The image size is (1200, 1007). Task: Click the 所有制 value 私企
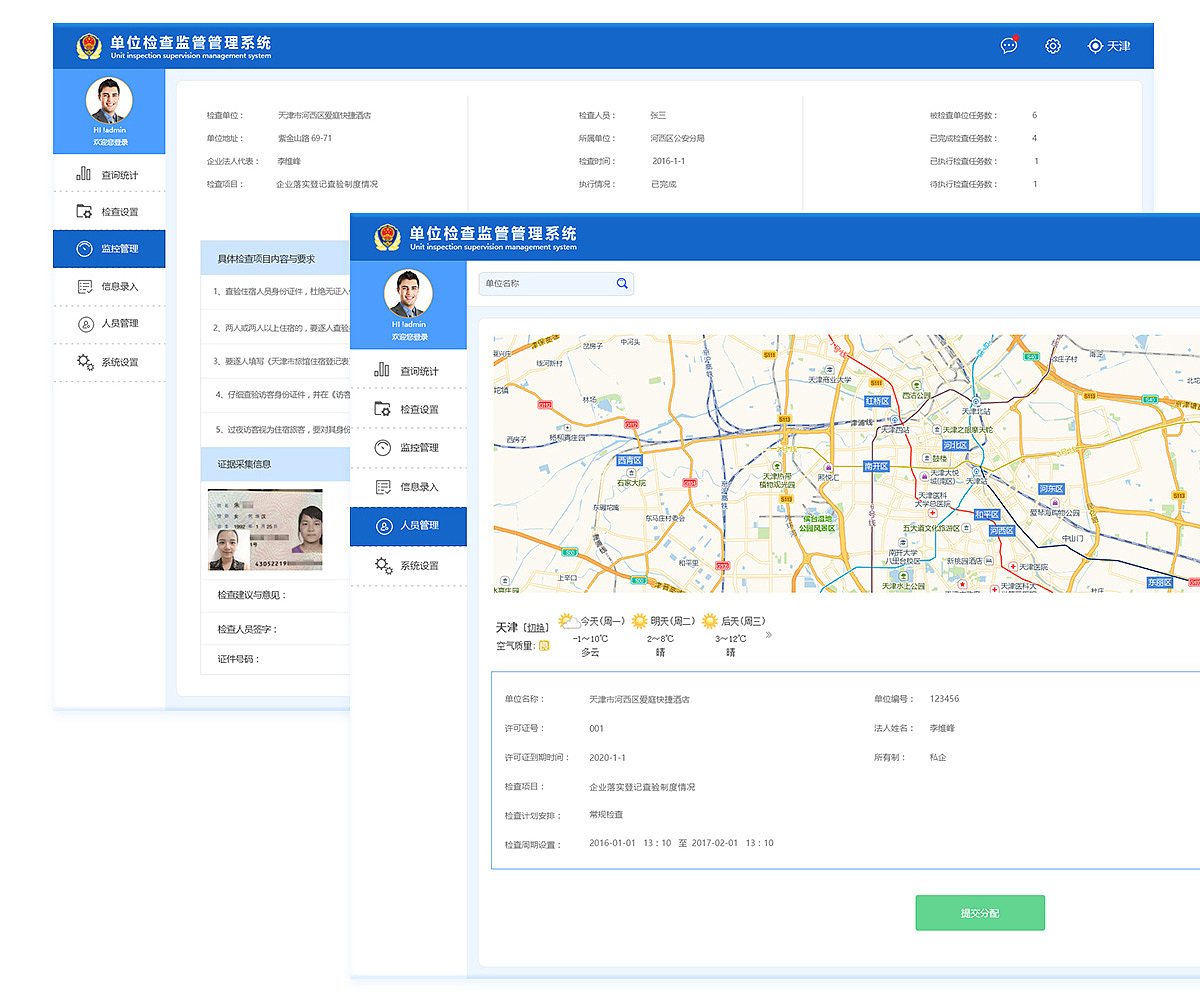(x=938, y=757)
